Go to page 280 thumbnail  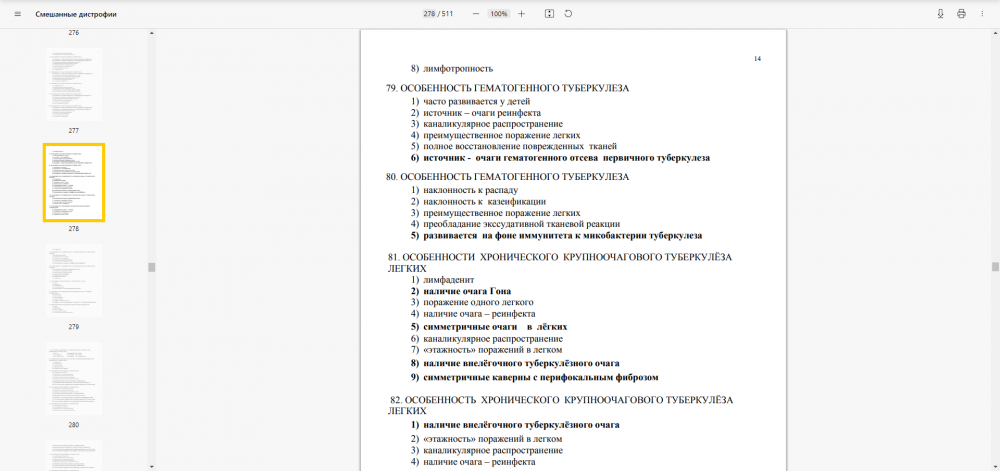[x=73, y=378]
